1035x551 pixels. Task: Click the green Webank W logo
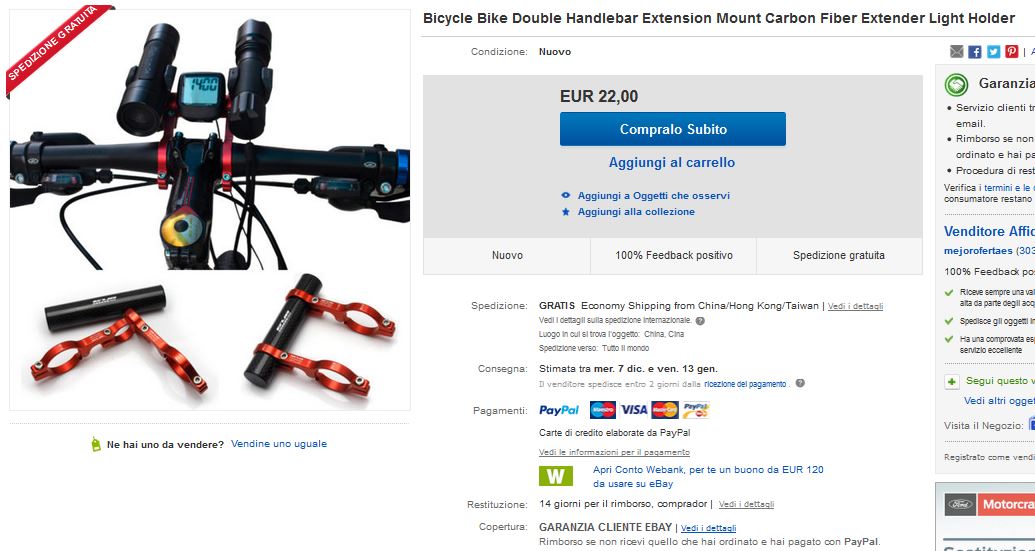tap(556, 476)
